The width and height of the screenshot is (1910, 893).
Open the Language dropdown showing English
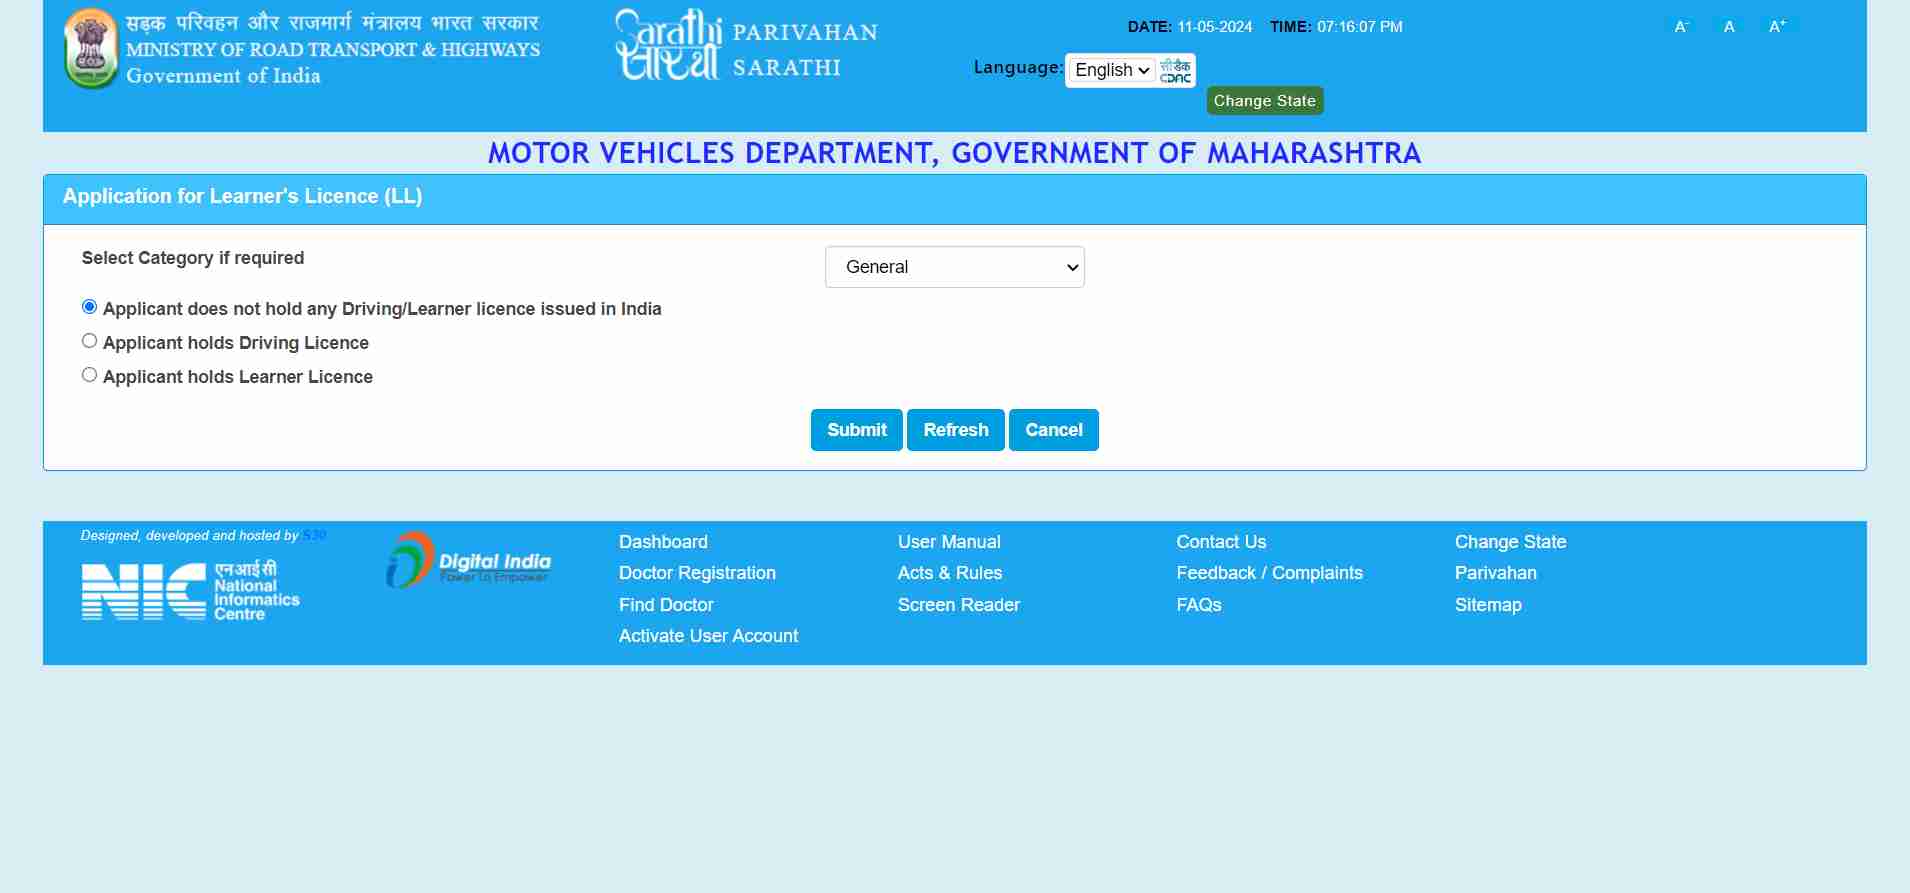pyautogui.click(x=1111, y=70)
